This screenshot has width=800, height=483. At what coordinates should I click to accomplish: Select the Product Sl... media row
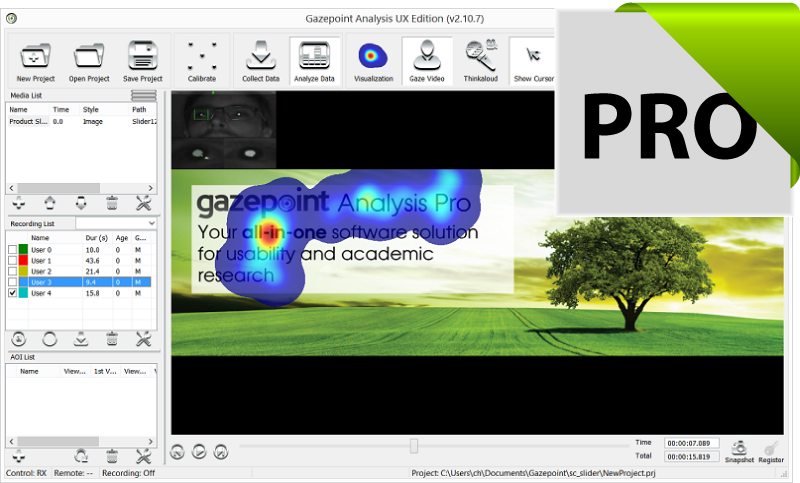pyautogui.click(x=81, y=121)
